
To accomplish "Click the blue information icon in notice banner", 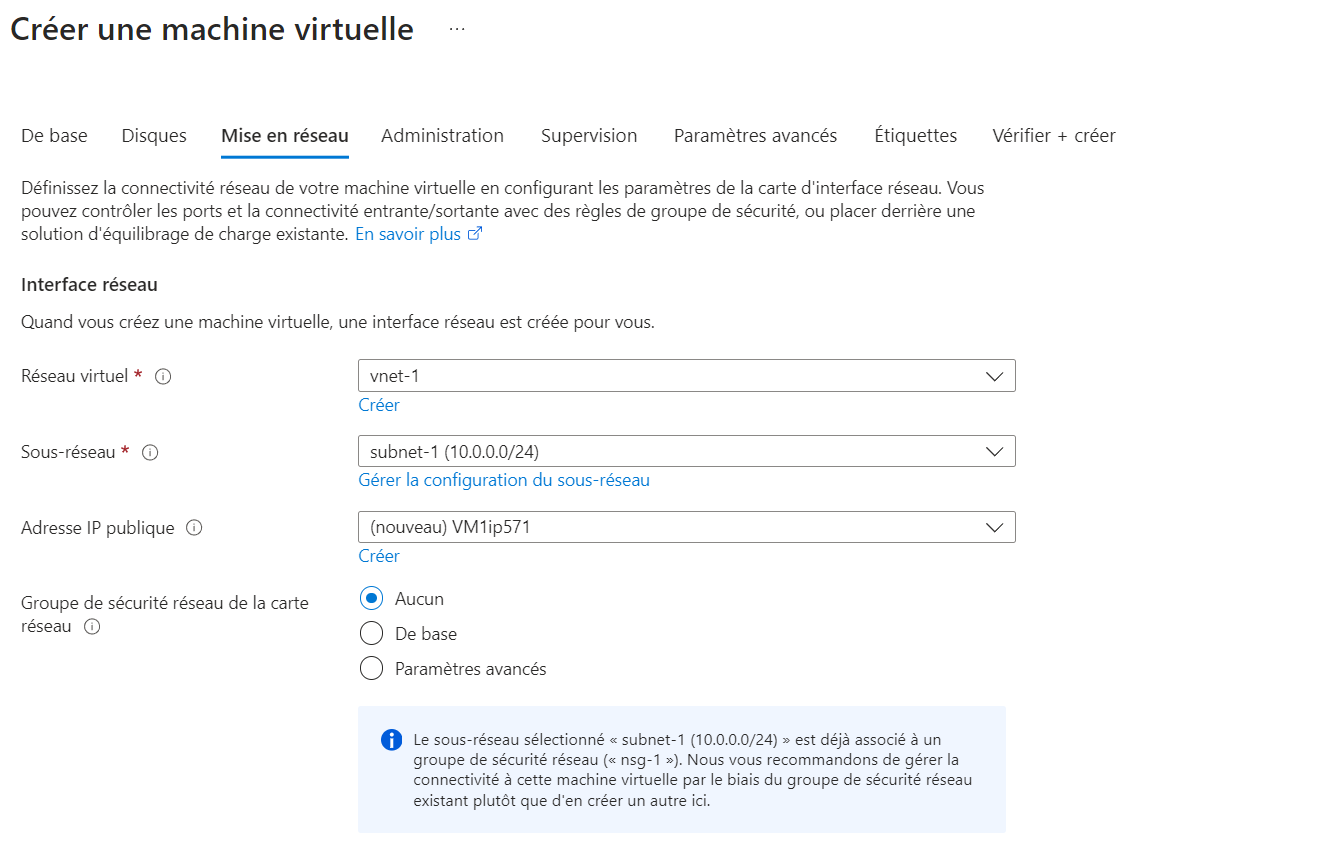I will coord(391,740).
